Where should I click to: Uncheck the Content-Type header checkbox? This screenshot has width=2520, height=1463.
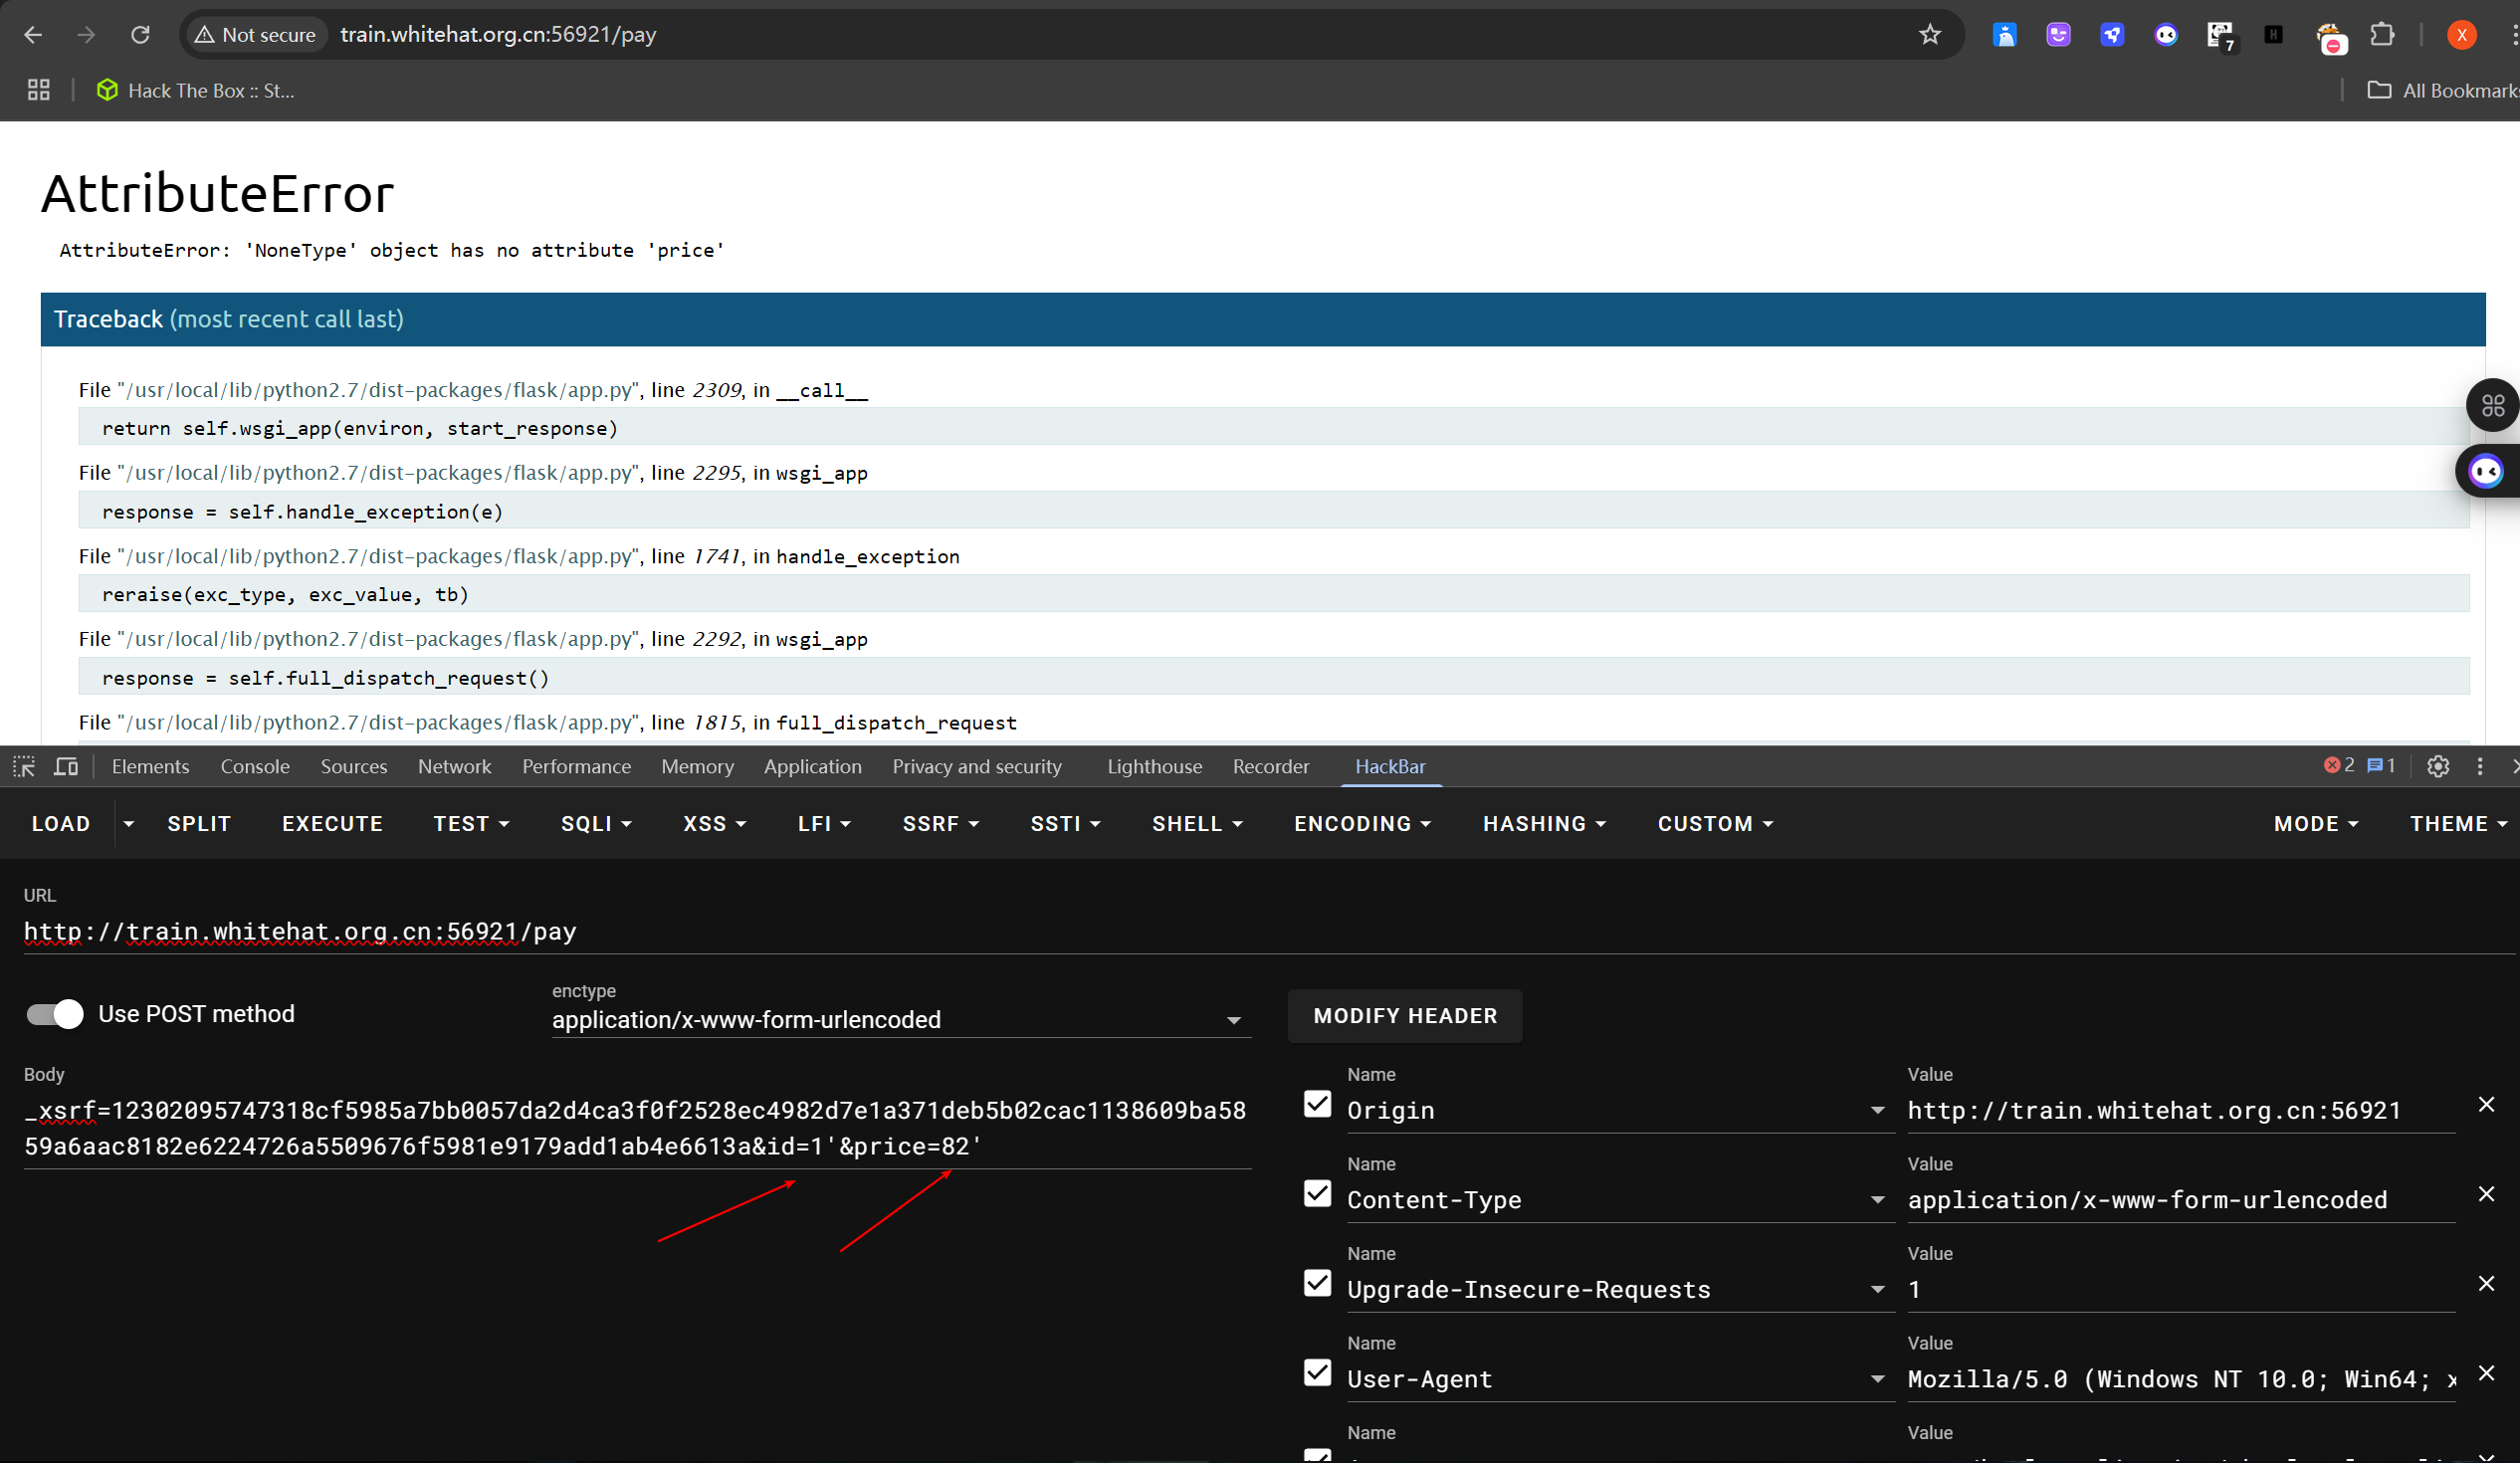1317,1194
